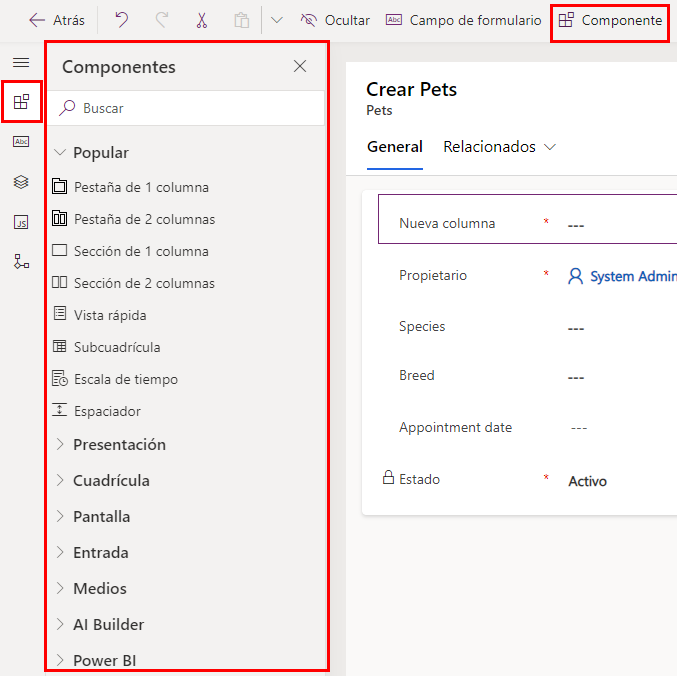Expand the Presentación category
The height and width of the screenshot is (676, 677).
pyautogui.click(x=111, y=445)
